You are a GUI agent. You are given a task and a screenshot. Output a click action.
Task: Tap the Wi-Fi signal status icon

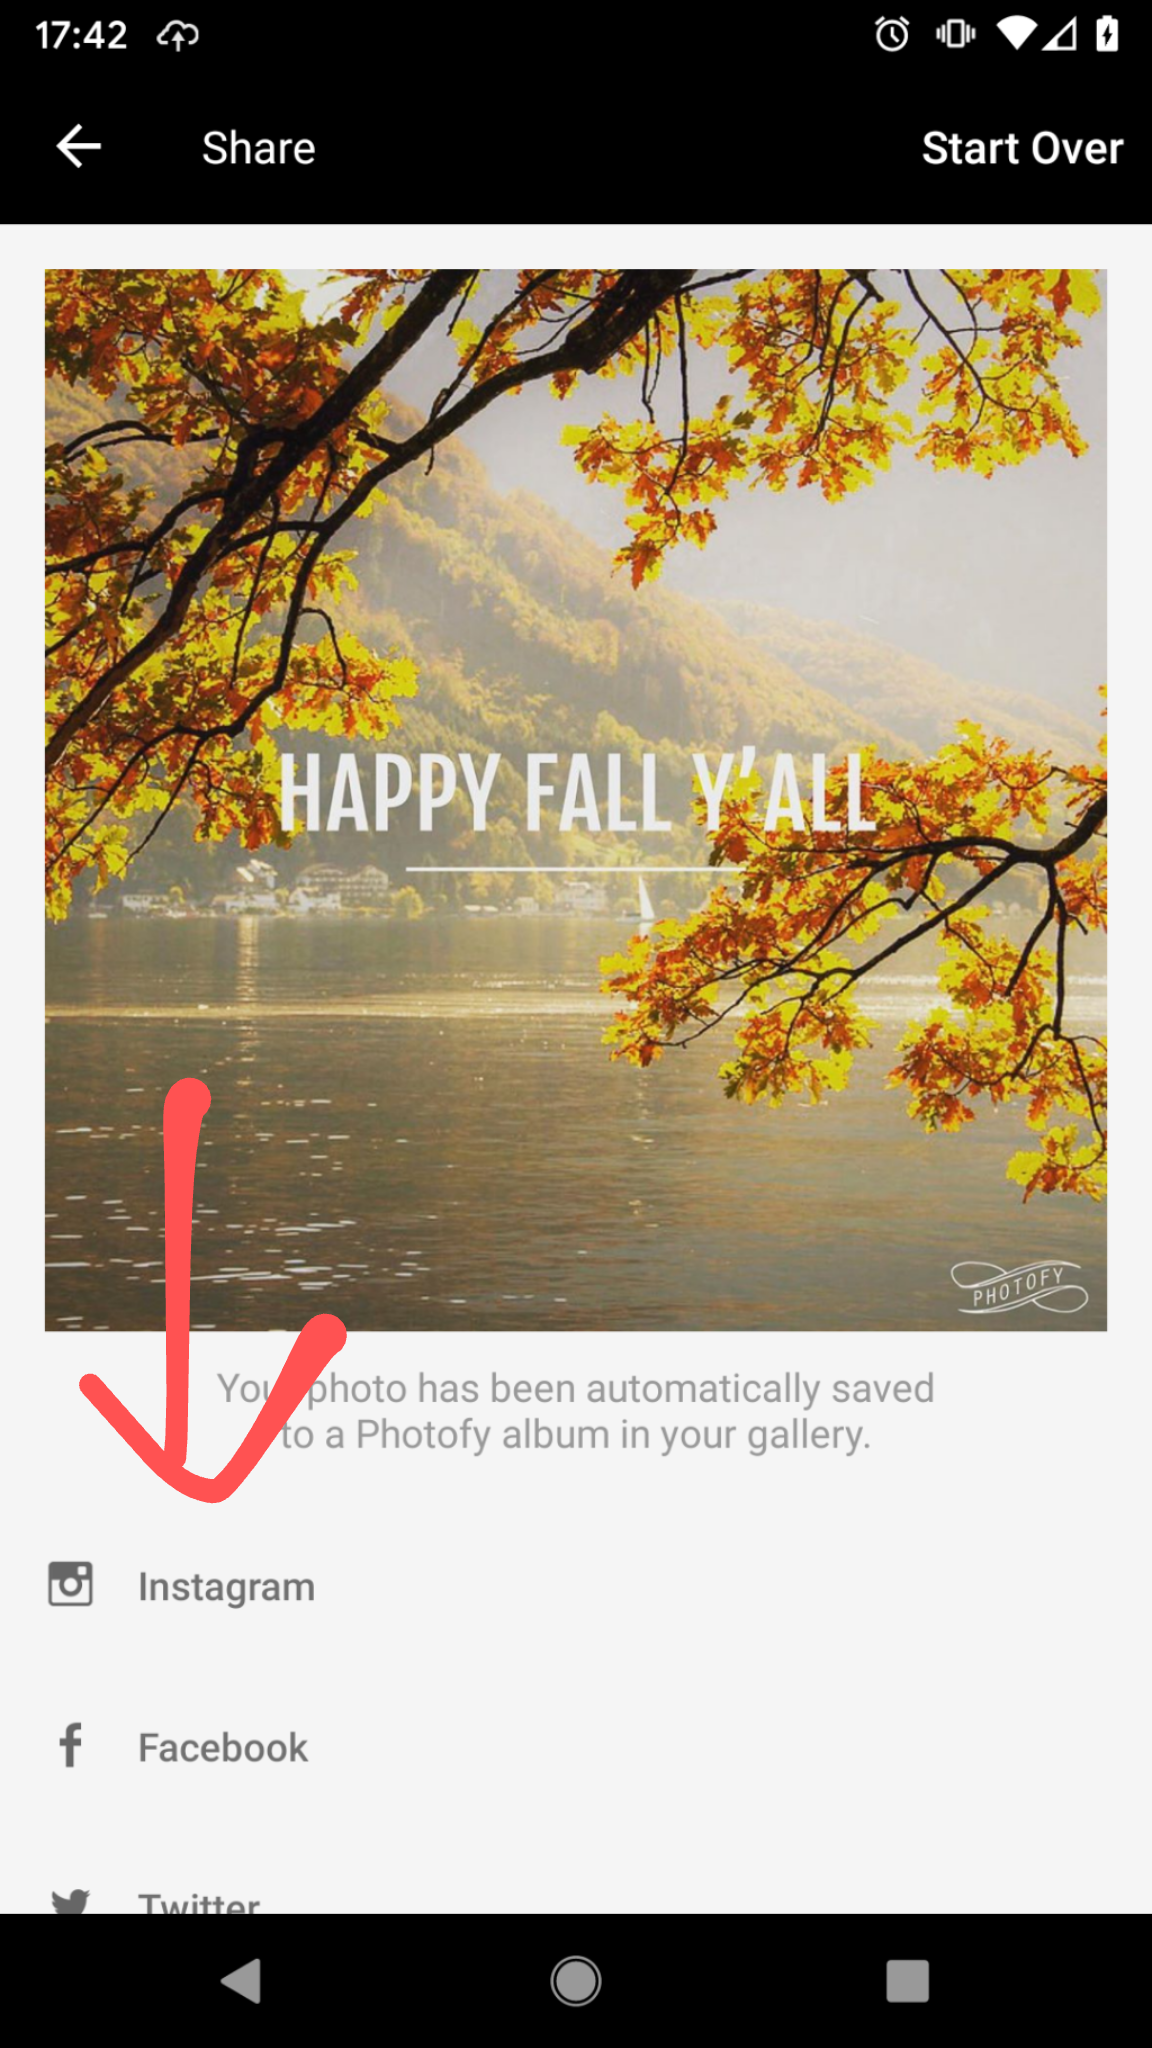(1016, 35)
